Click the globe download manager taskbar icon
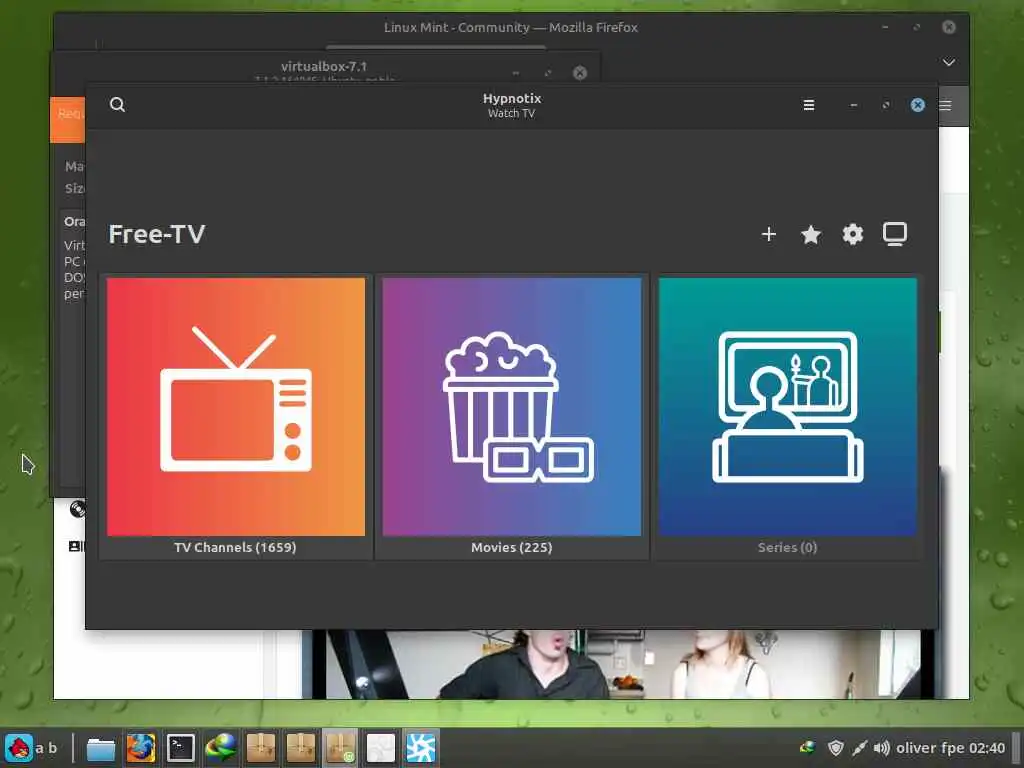 pyautogui.click(x=221, y=748)
